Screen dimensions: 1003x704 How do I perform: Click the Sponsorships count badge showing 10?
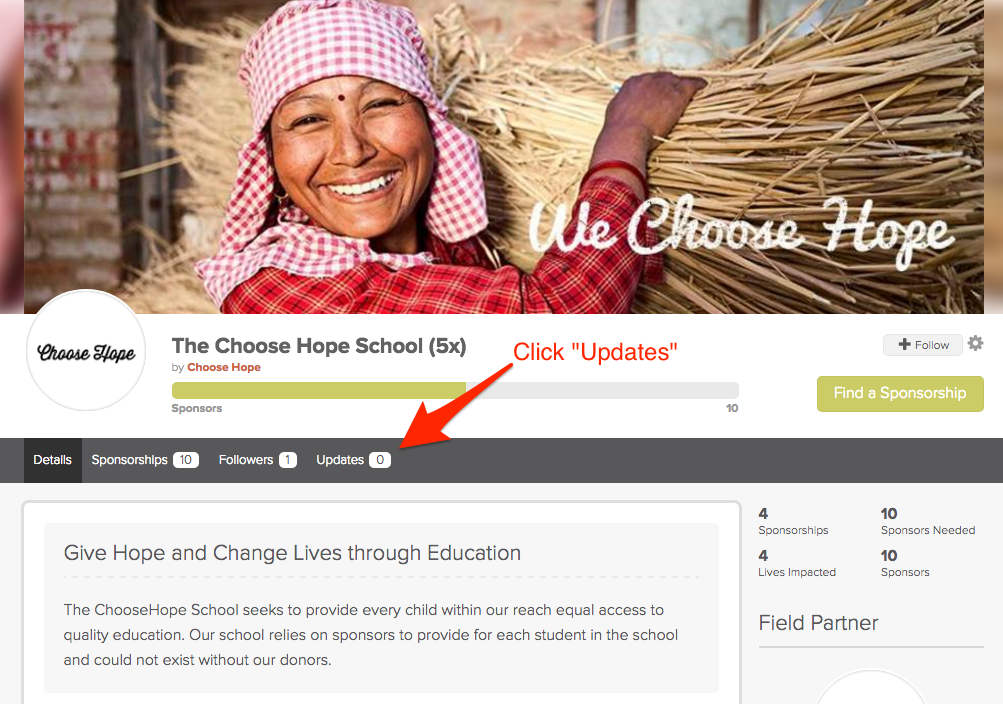click(x=186, y=460)
